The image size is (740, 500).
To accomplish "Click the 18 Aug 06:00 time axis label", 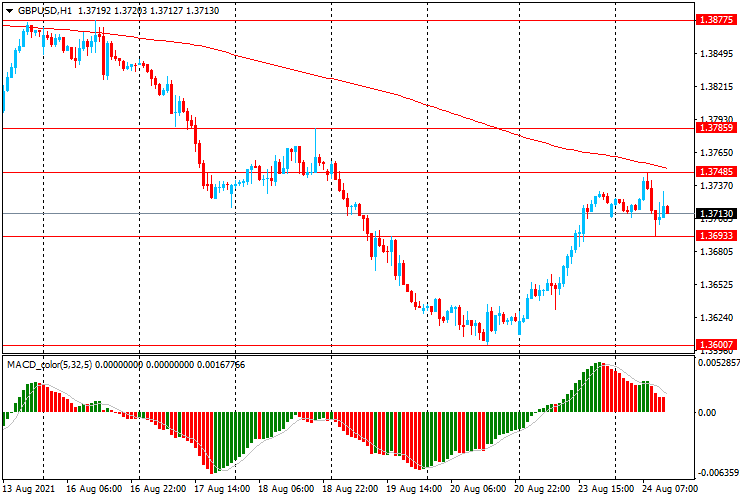I will coord(286,488).
